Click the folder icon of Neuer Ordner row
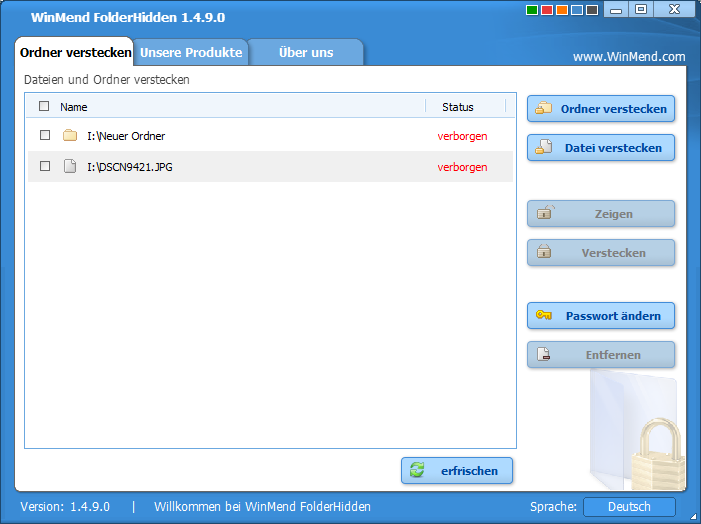Screen dimensions: 701x524 70,135
